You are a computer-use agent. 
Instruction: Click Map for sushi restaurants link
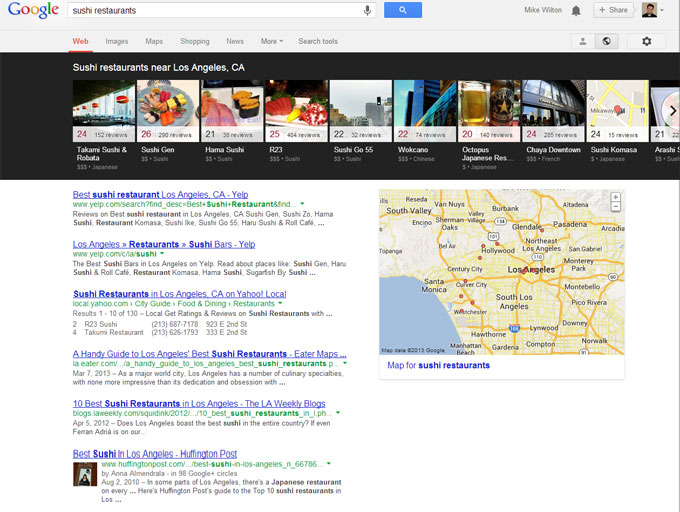point(438,365)
